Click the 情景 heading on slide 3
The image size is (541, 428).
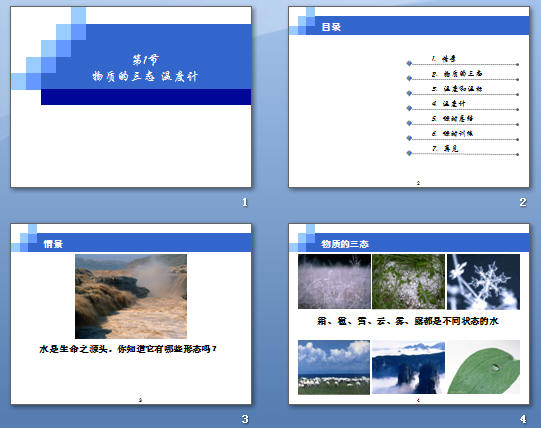(53, 244)
